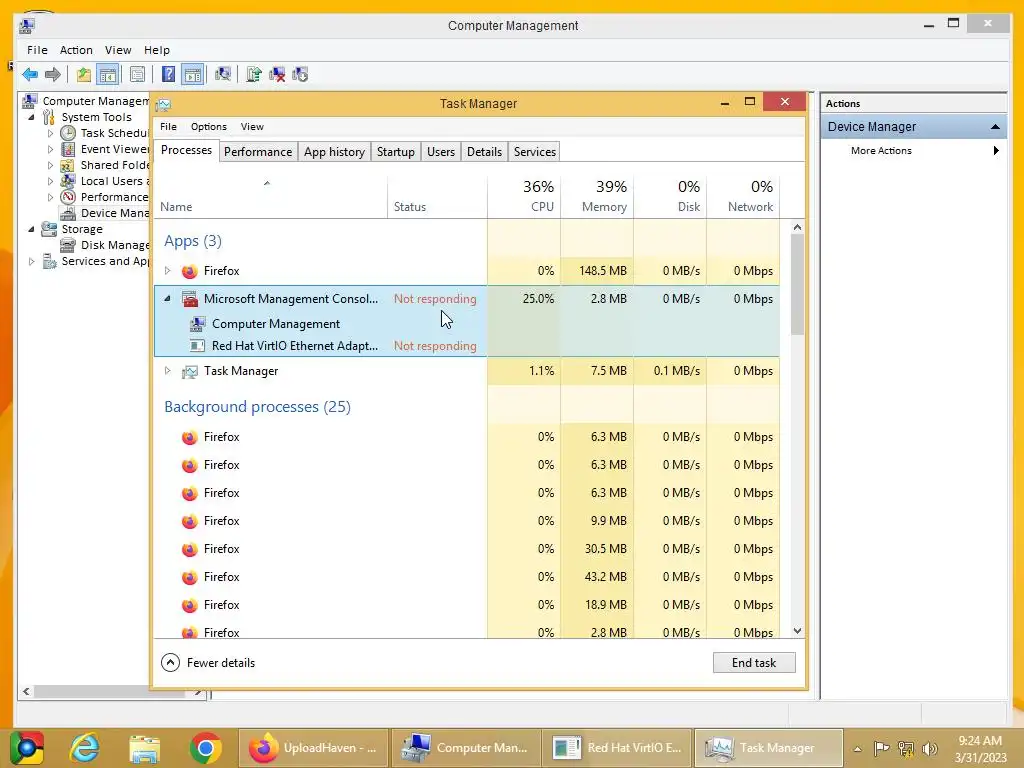Click the Back arrow in Computer Management toolbar

[29, 74]
